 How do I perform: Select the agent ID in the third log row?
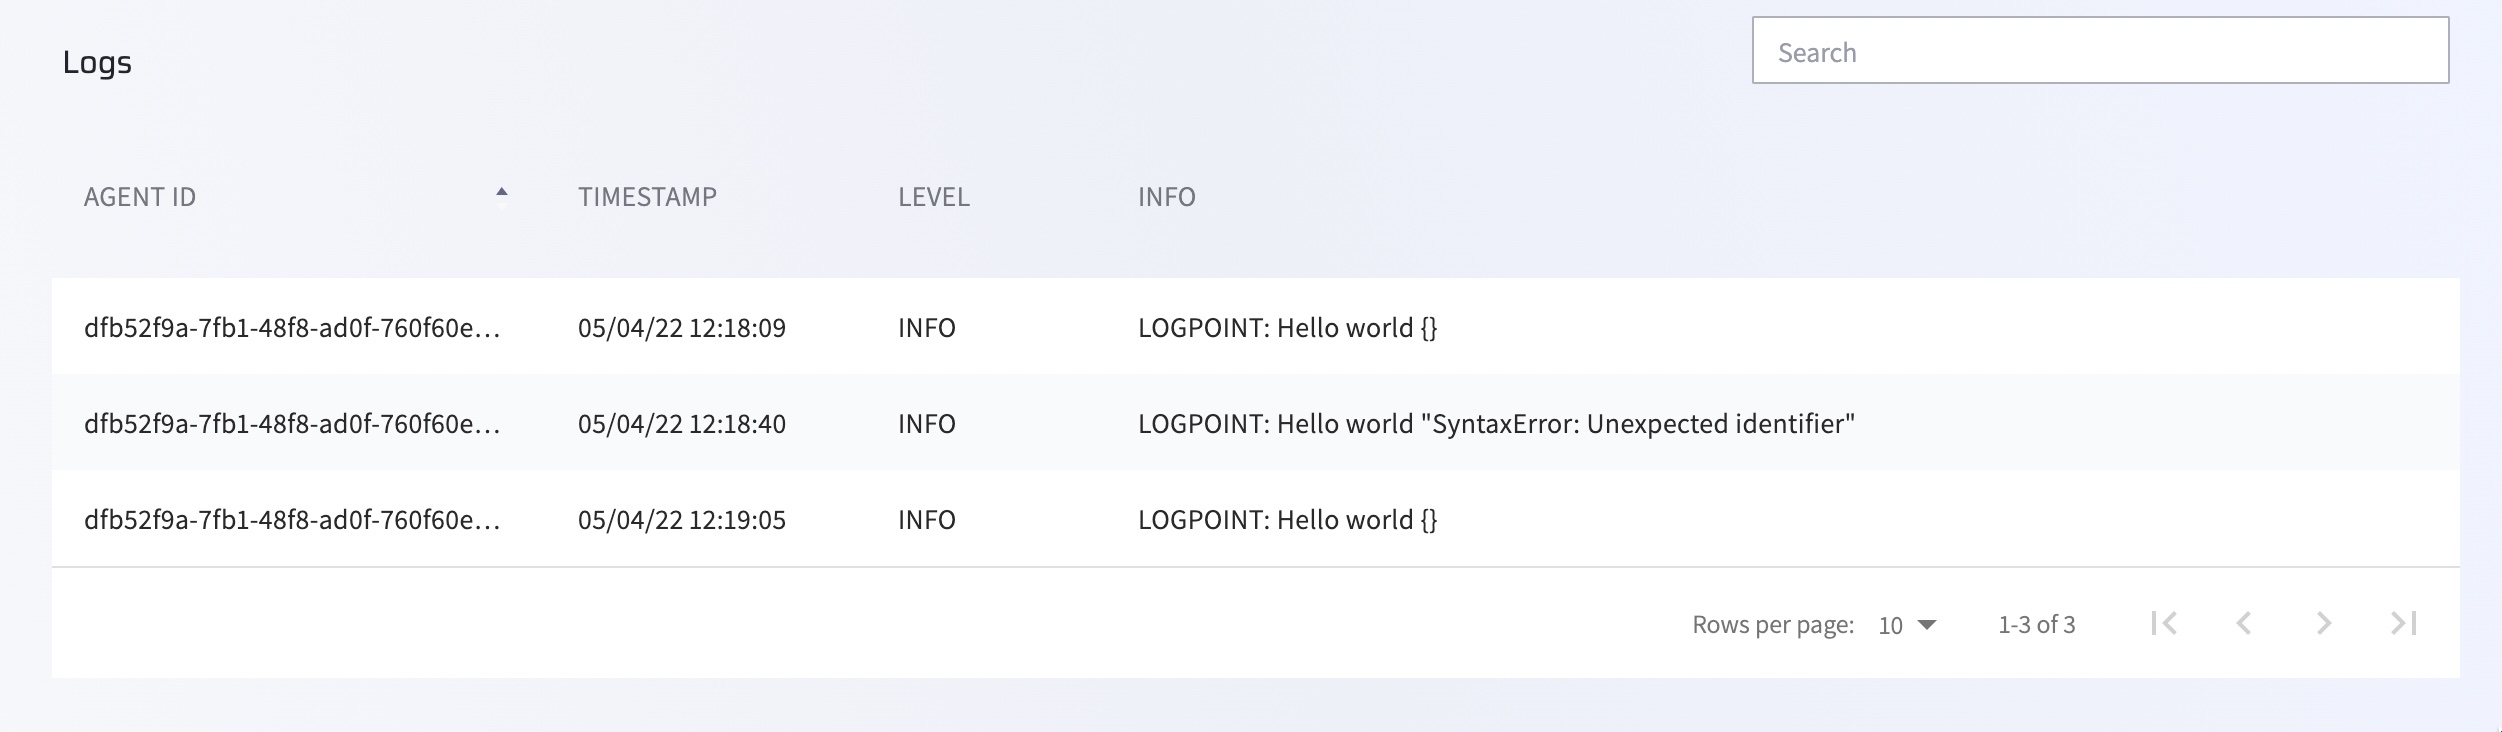292,520
